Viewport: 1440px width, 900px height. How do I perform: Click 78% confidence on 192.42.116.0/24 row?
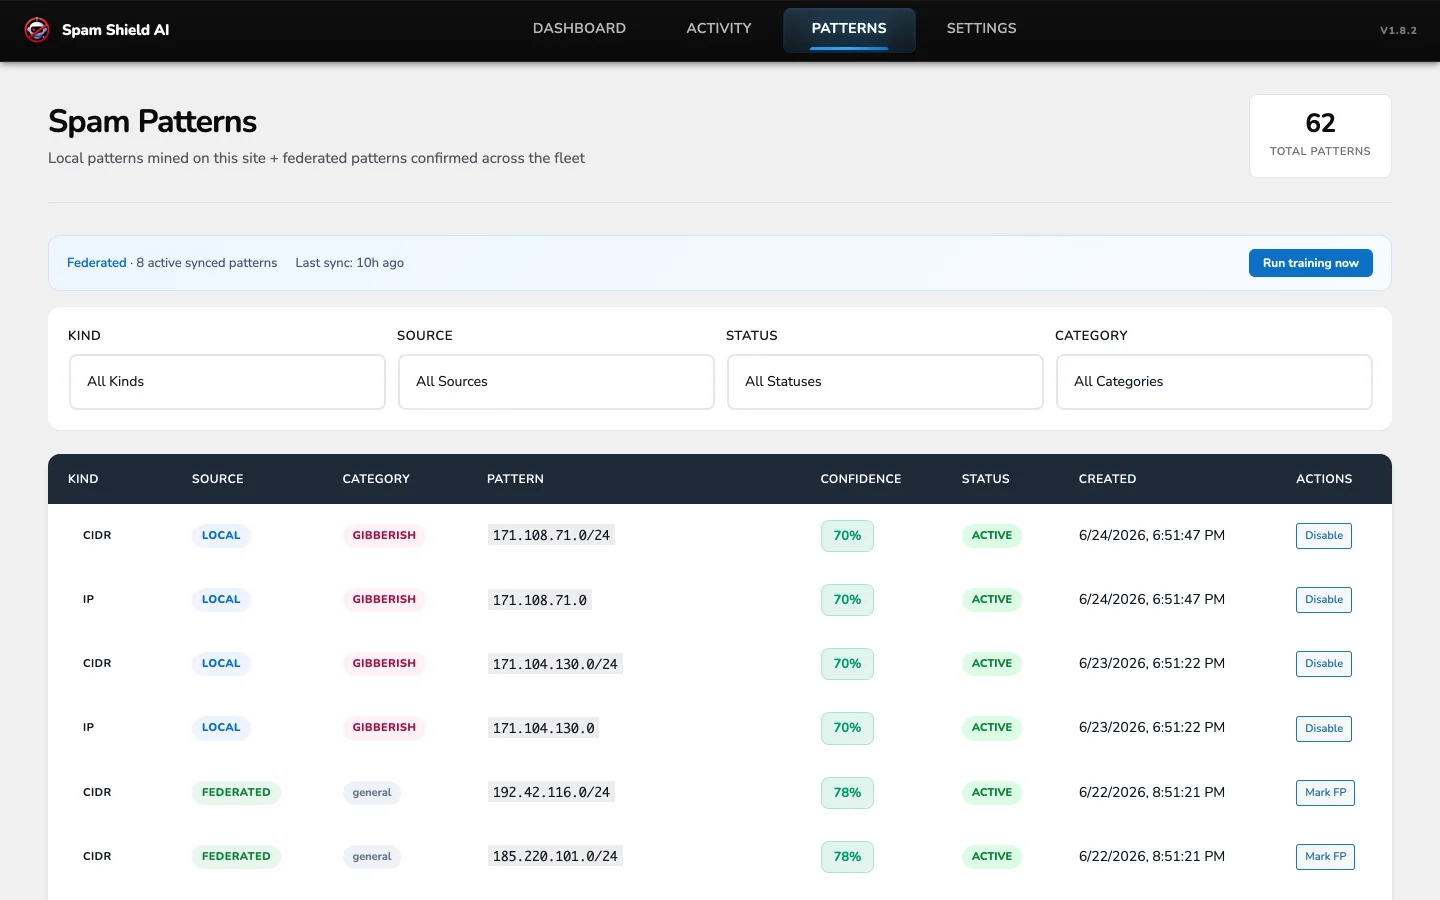coord(847,793)
